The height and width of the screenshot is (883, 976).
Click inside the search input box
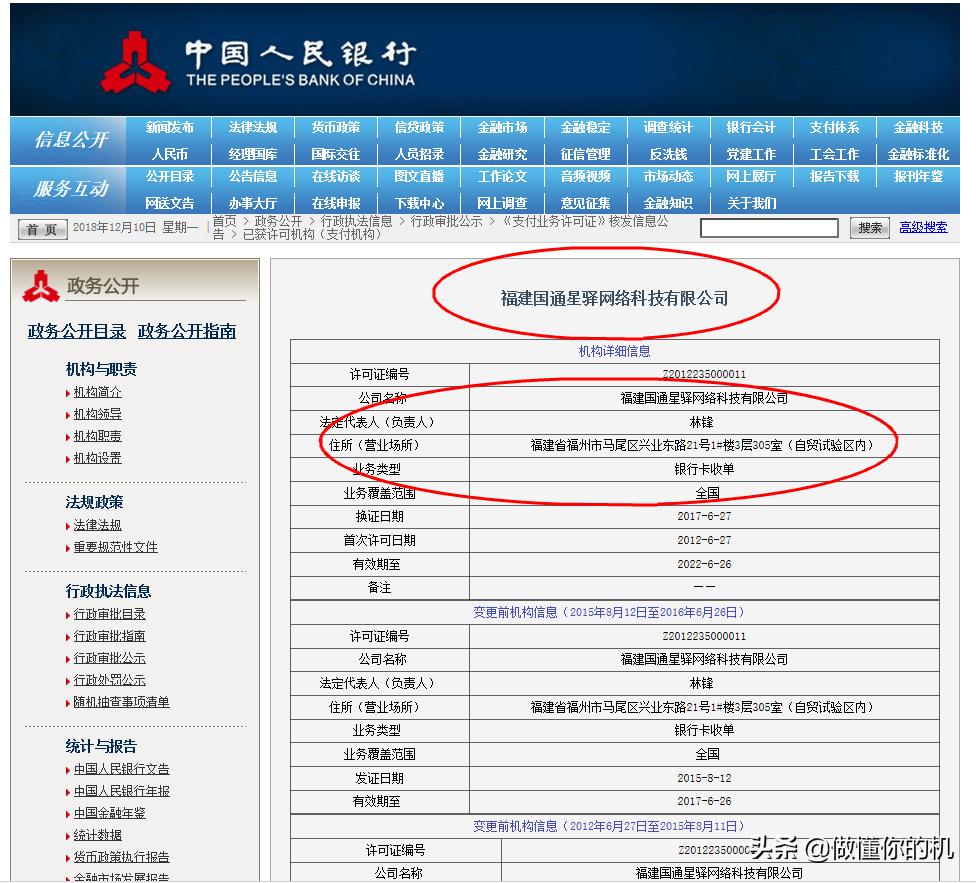[x=768, y=227]
